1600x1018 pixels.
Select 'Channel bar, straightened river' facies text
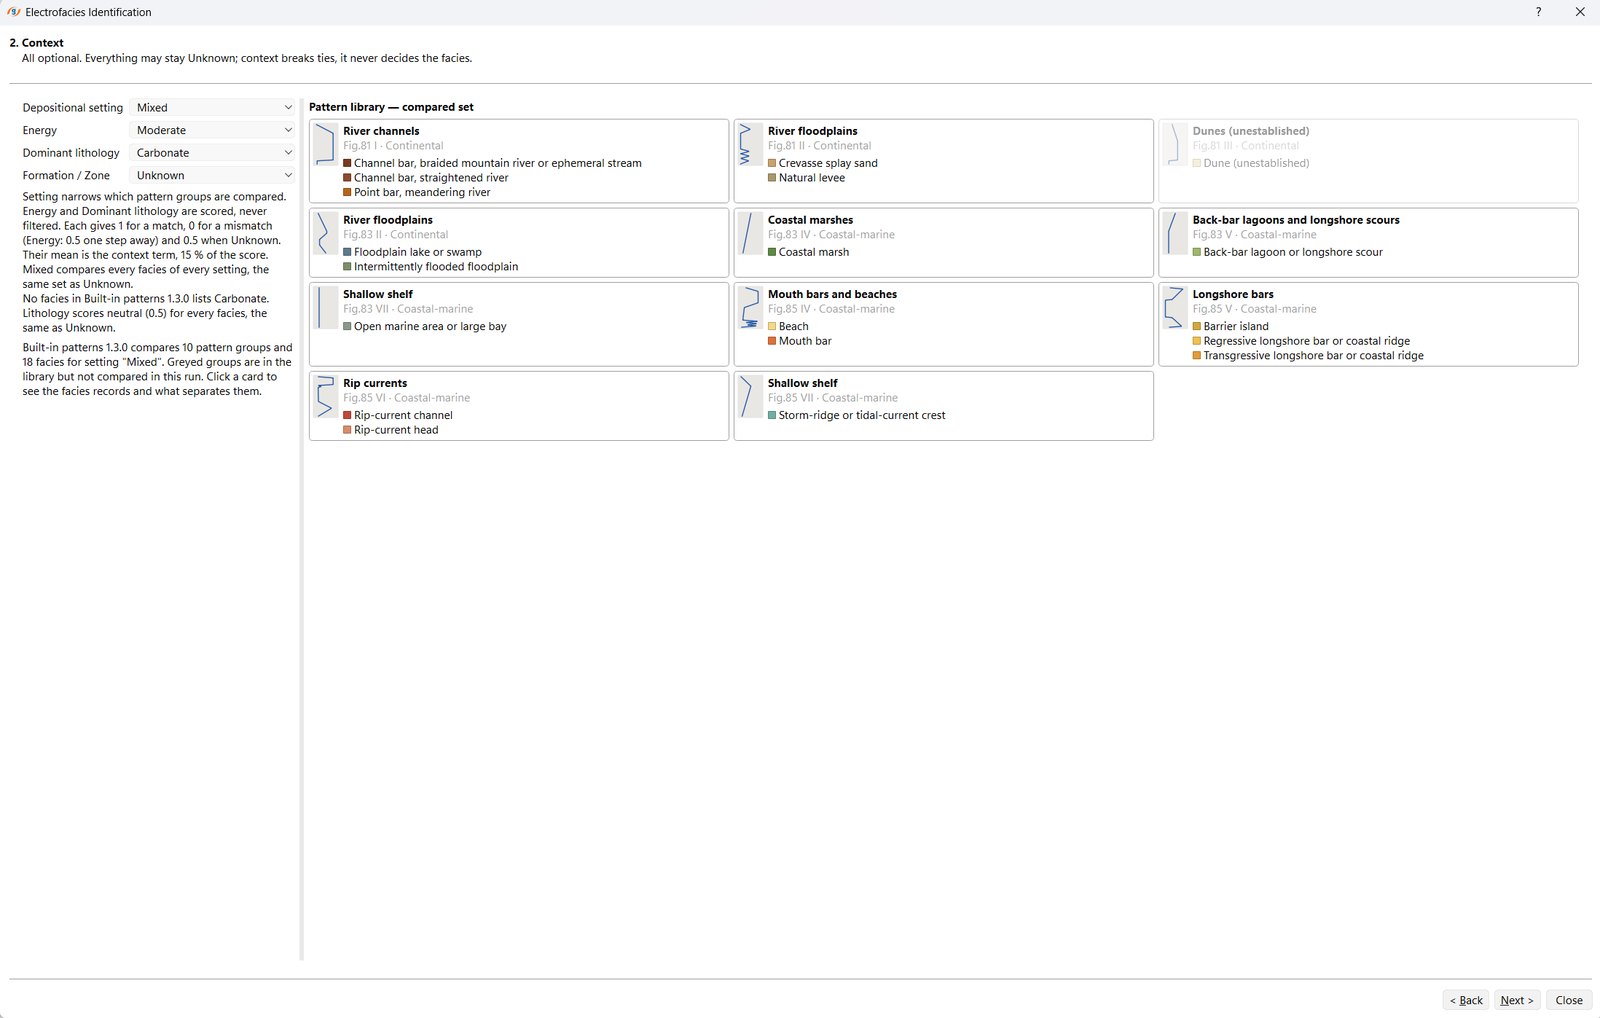tap(431, 178)
